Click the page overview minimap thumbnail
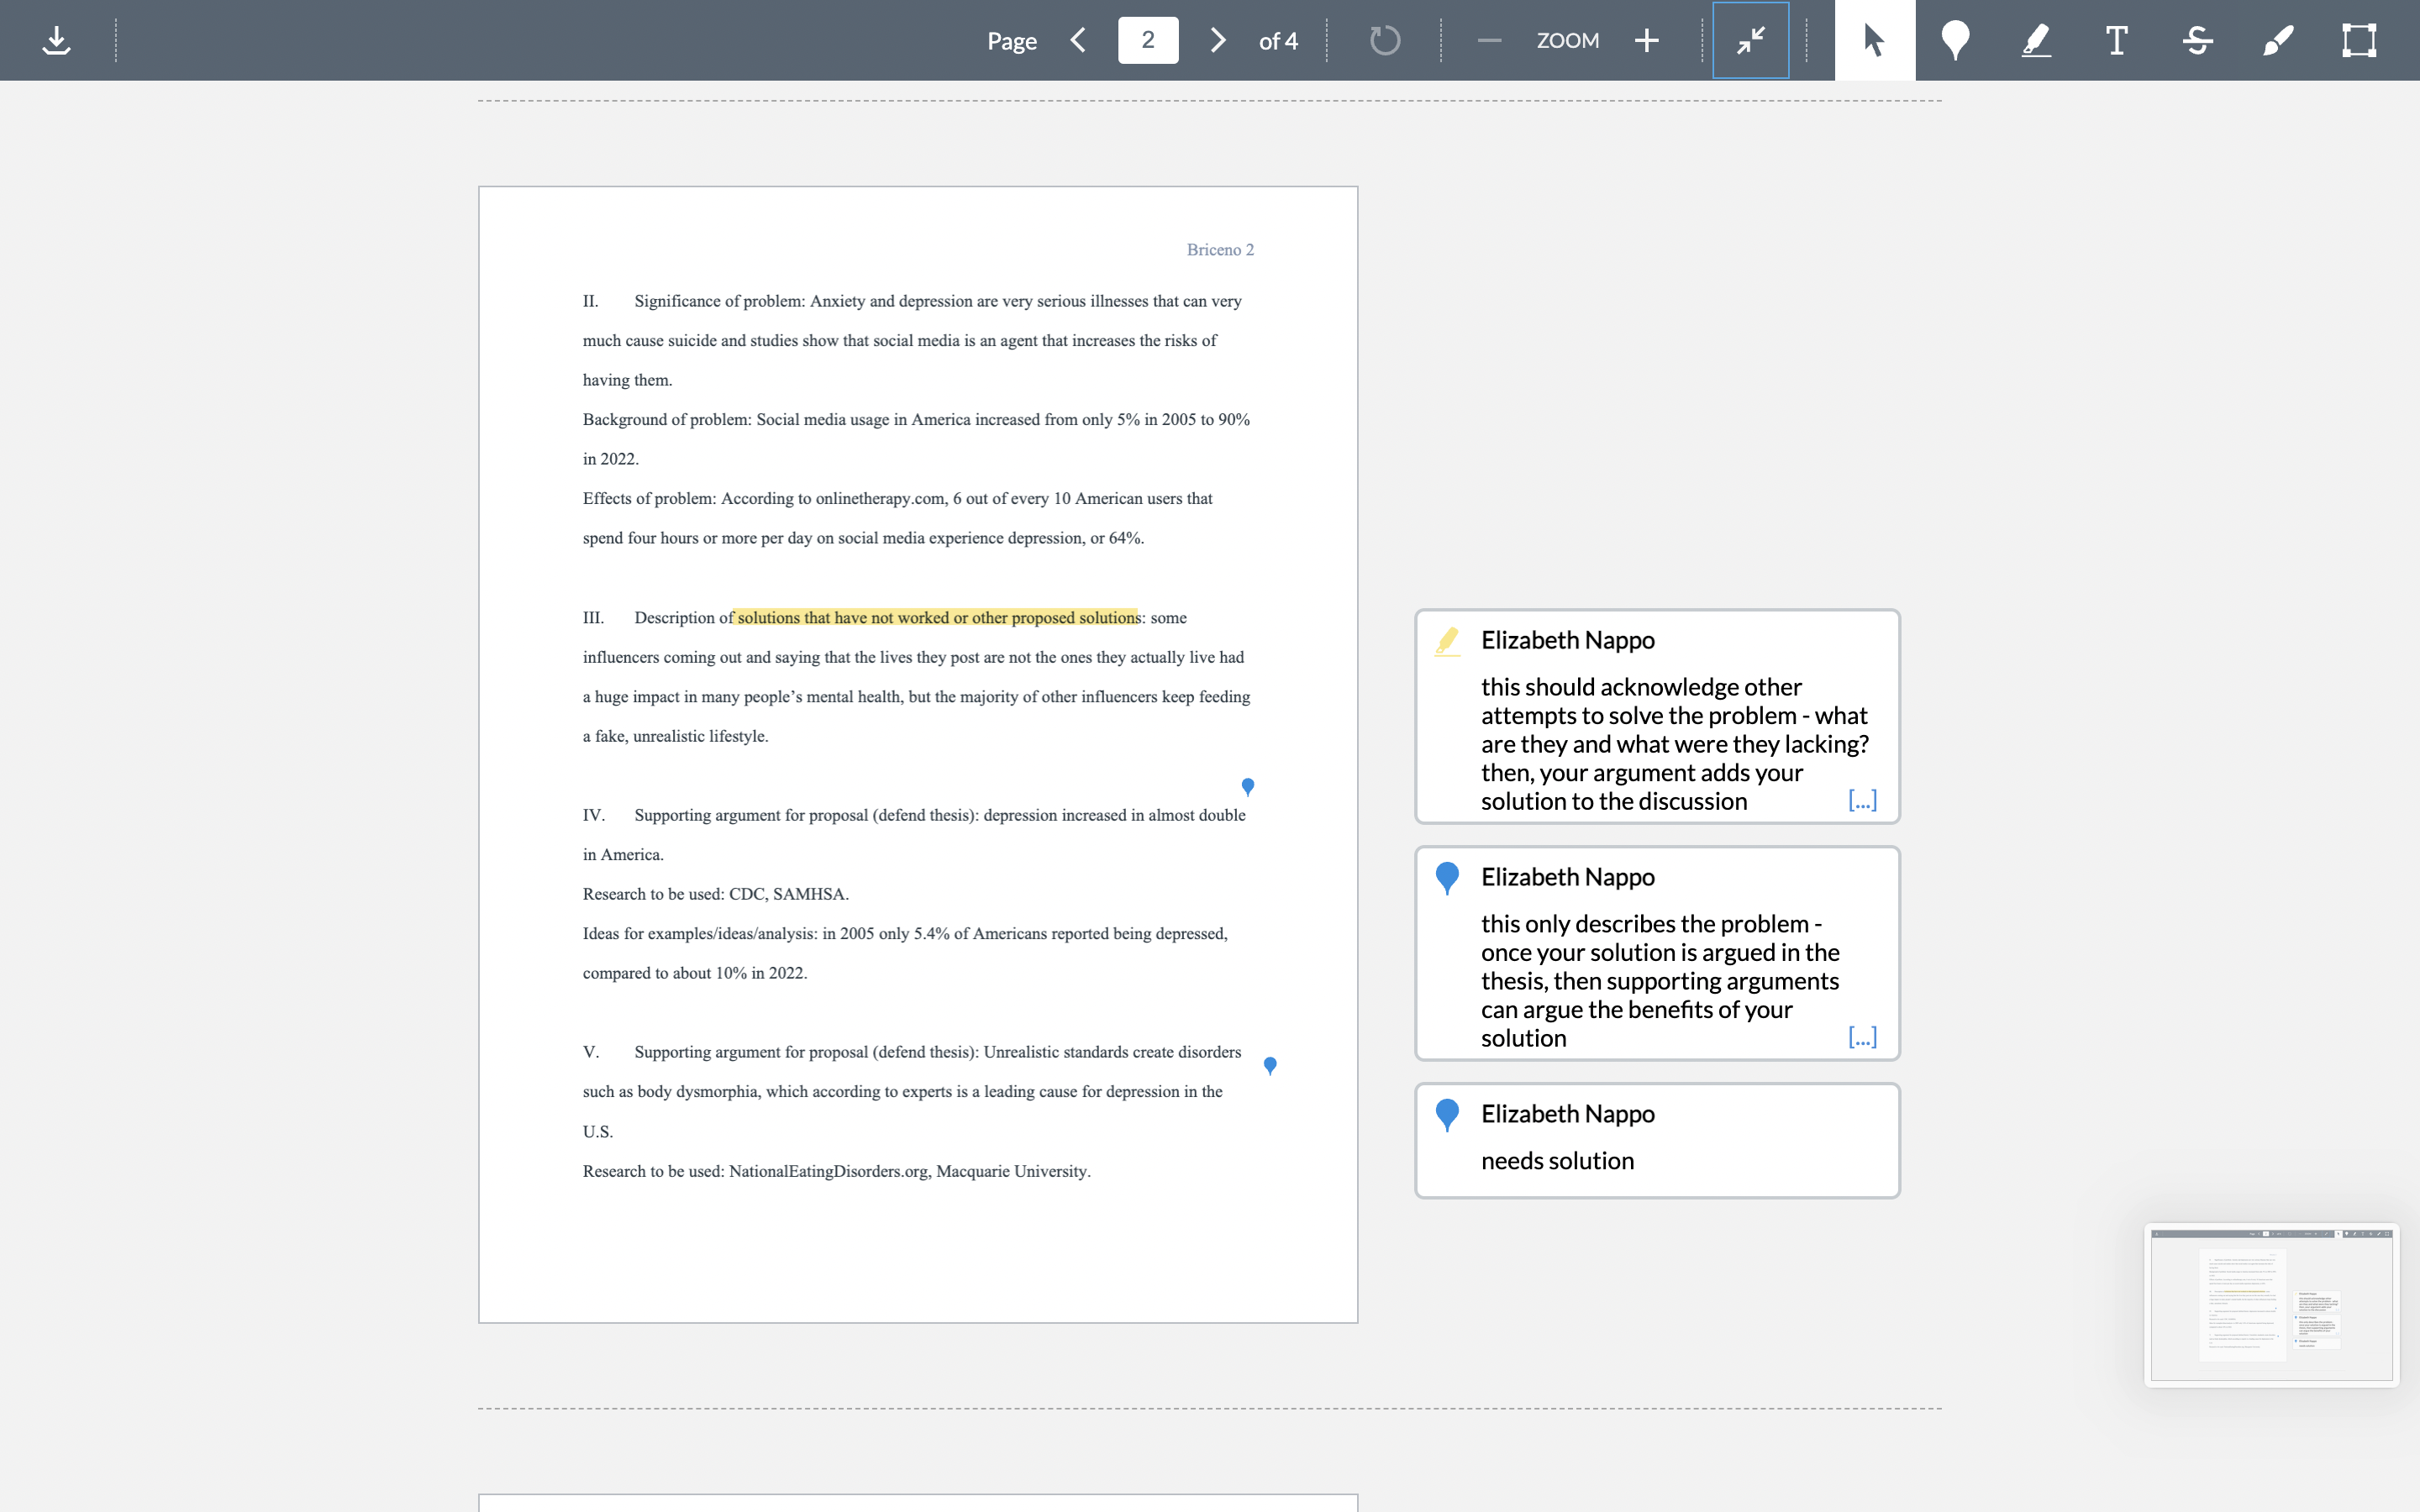The height and width of the screenshot is (1512, 2420). coord(2271,1305)
